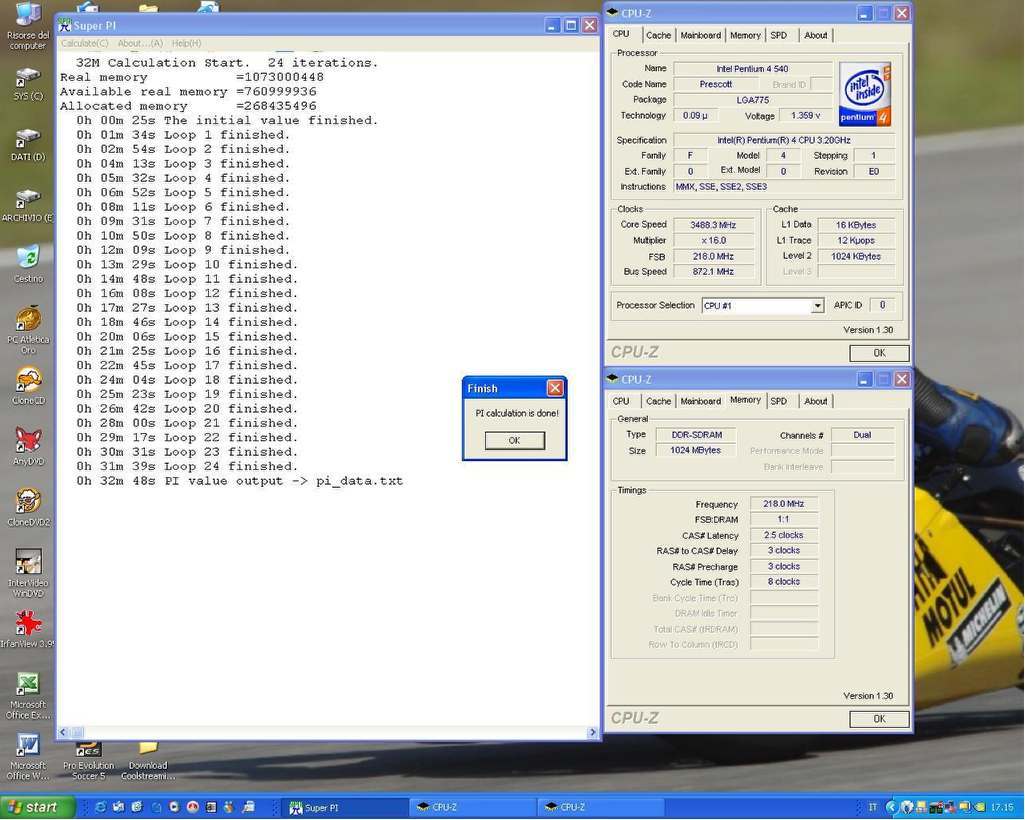This screenshot has height=820, width=1025.
Task: Launch the CloneDVD2 sheep icon
Action: tap(27, 502)
